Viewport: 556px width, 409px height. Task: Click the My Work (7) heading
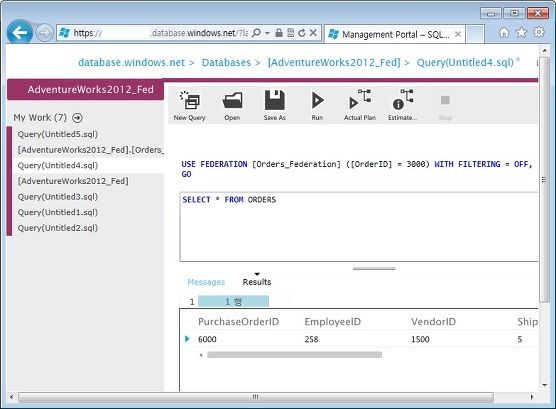(x=40, y=117)
